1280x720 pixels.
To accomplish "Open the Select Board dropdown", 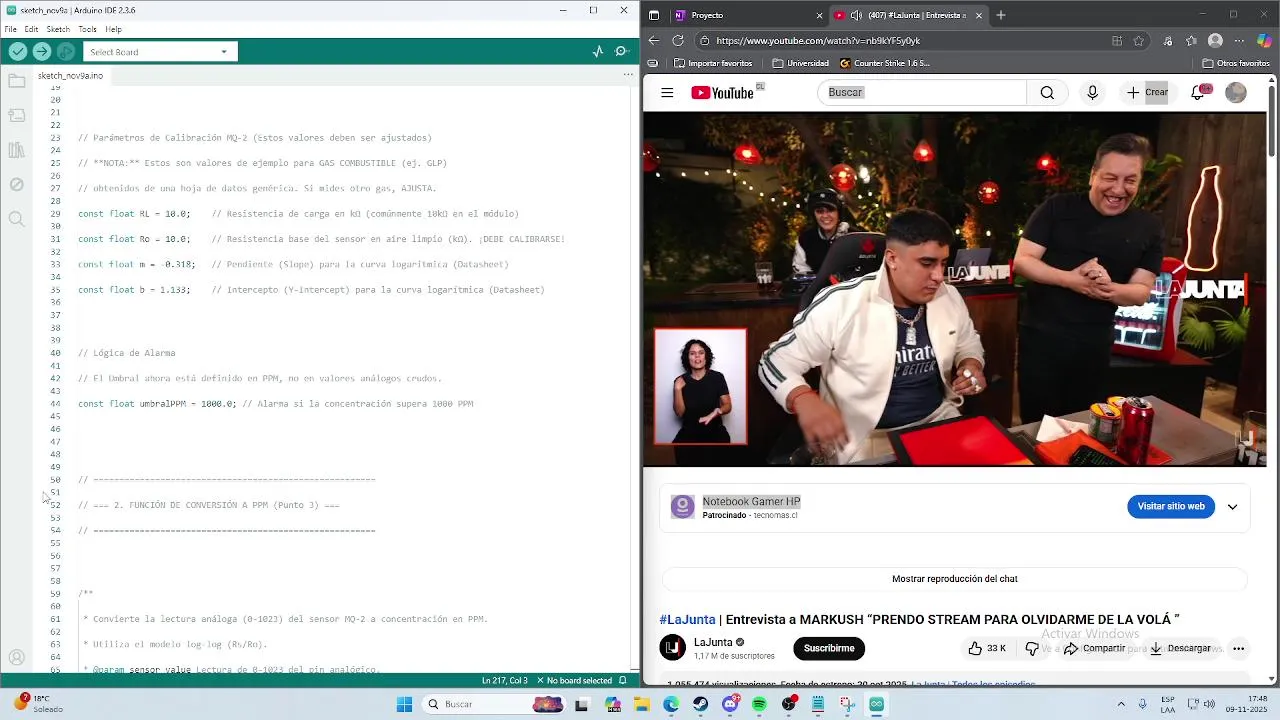I will 160,52.
